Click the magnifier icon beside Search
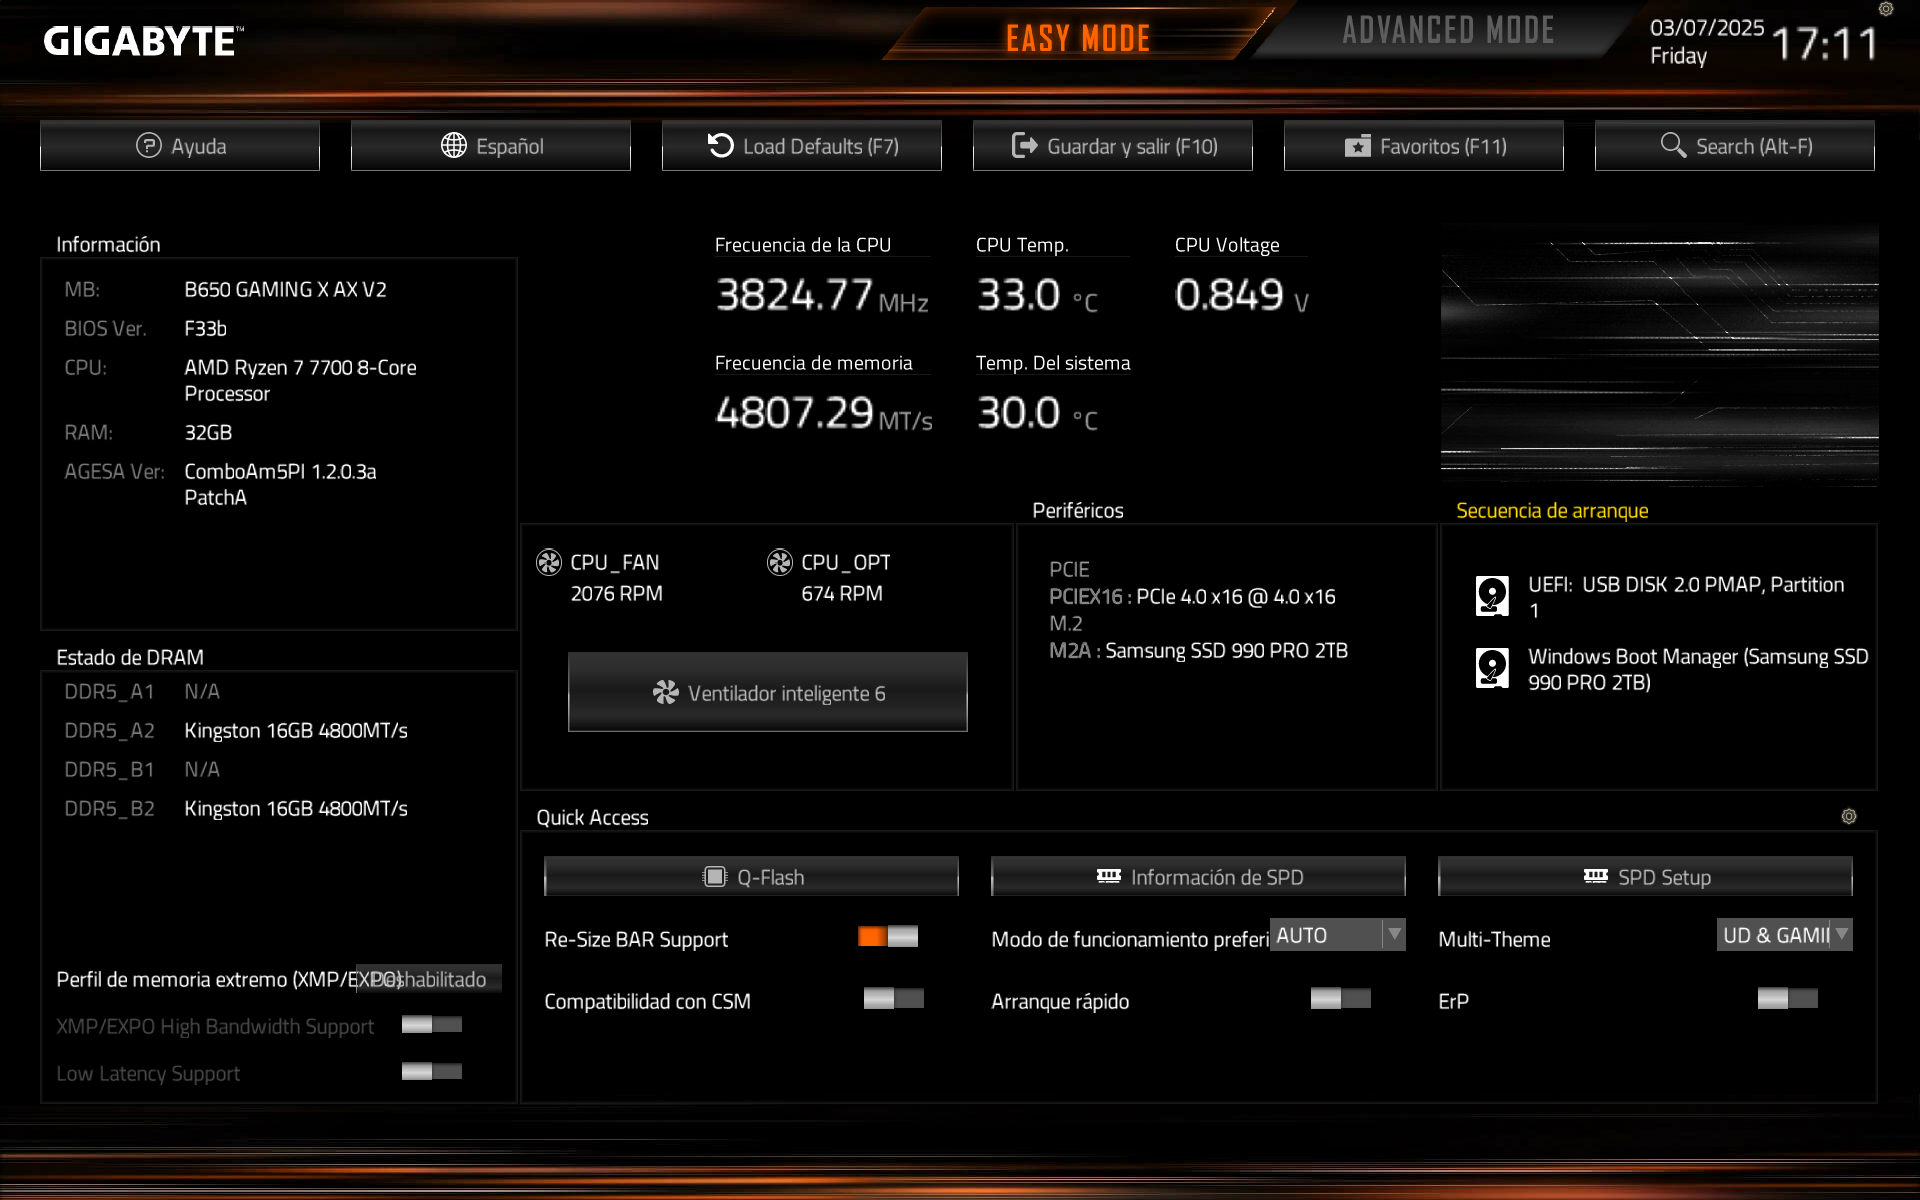 (1673, 145)
